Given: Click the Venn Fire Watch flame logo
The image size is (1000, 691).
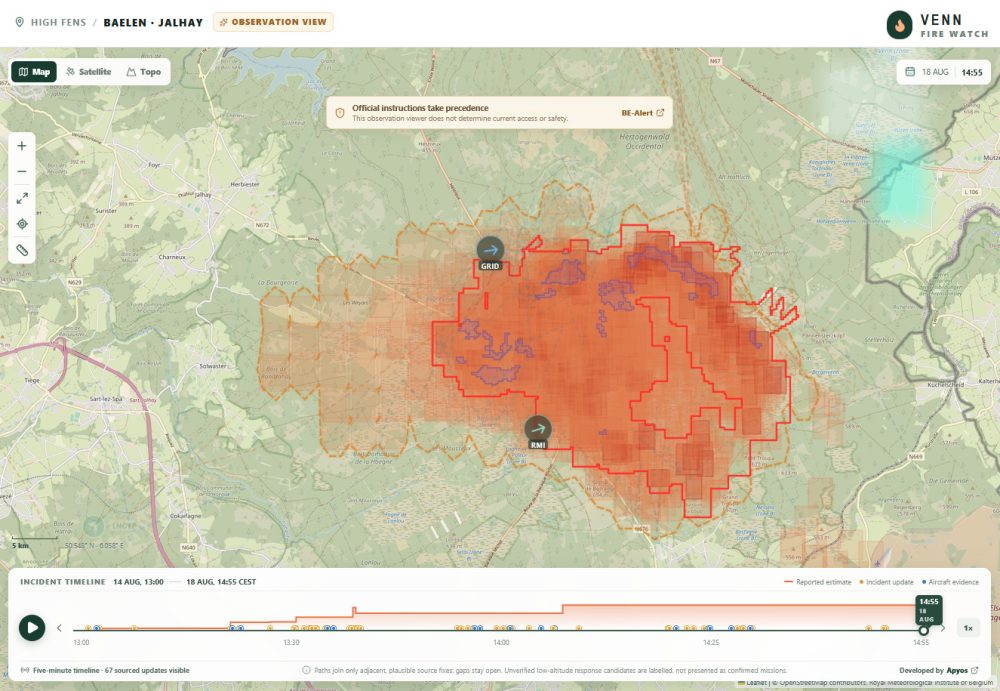Looking at the screenshot, I should 899,26.
